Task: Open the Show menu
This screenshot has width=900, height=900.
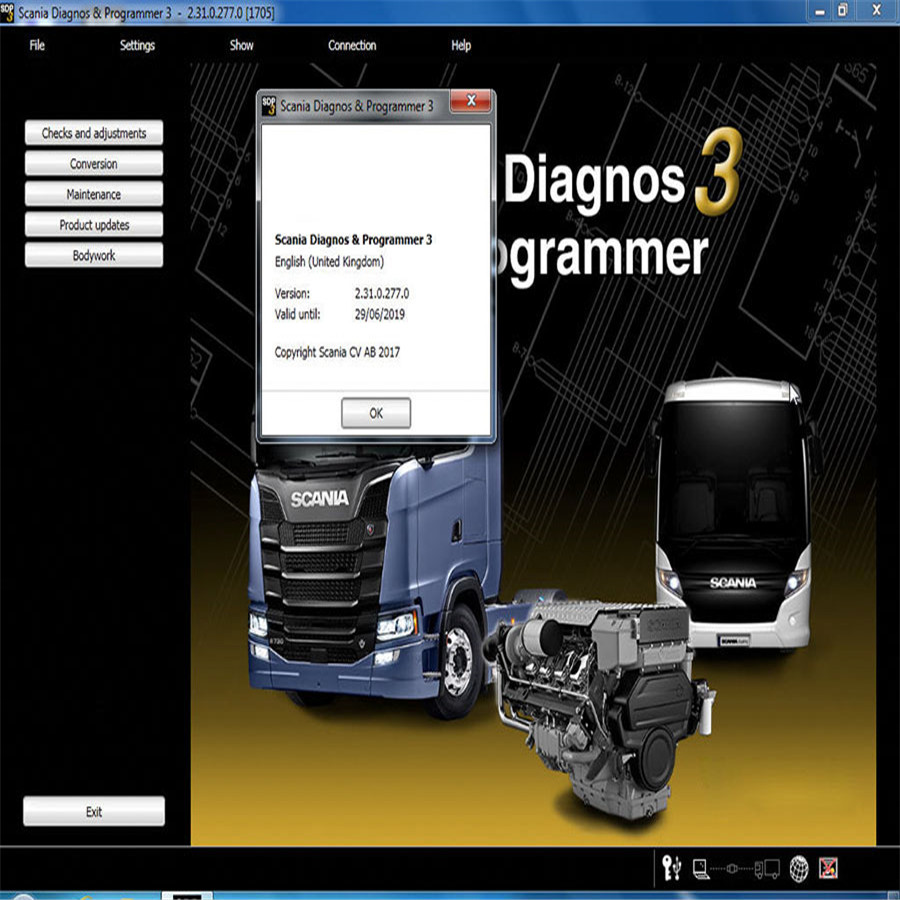Action: point(242,45)
